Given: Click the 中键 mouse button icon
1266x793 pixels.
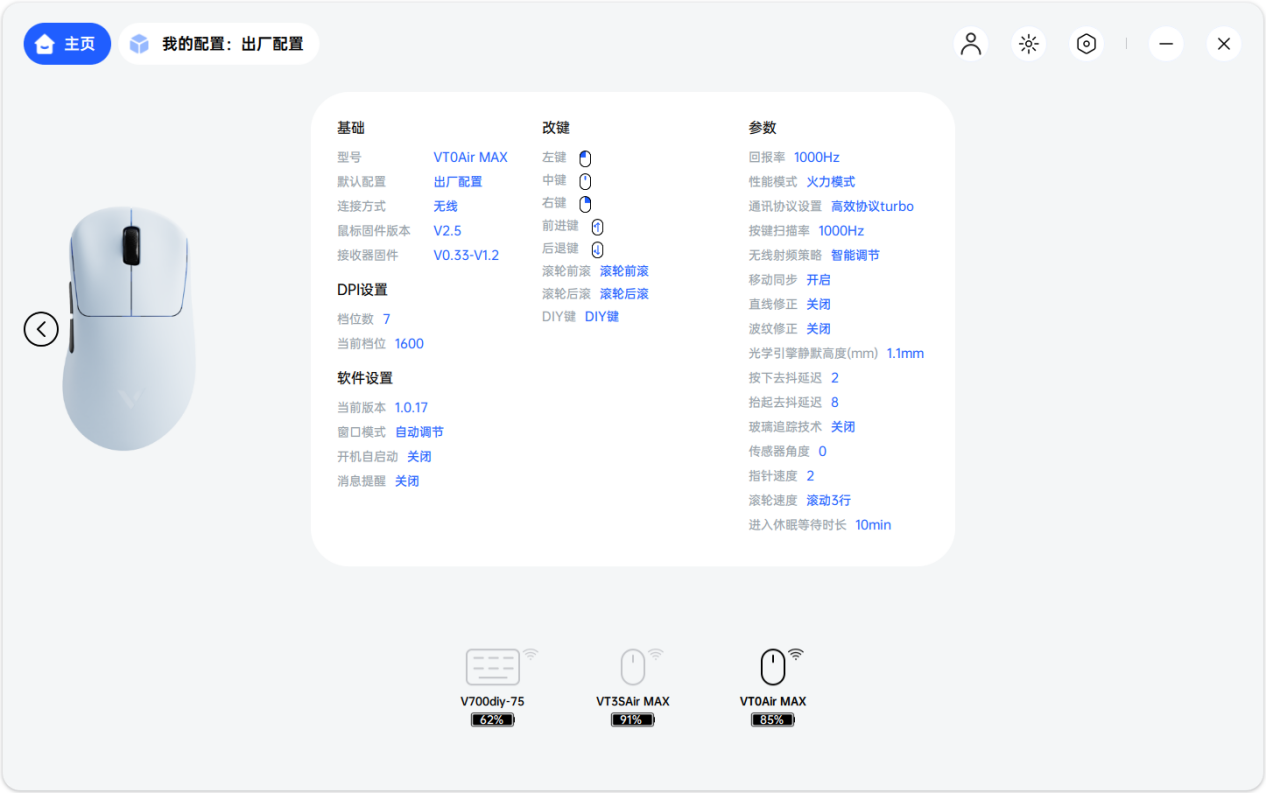Looking at the screenshot, I should [584, 180].
